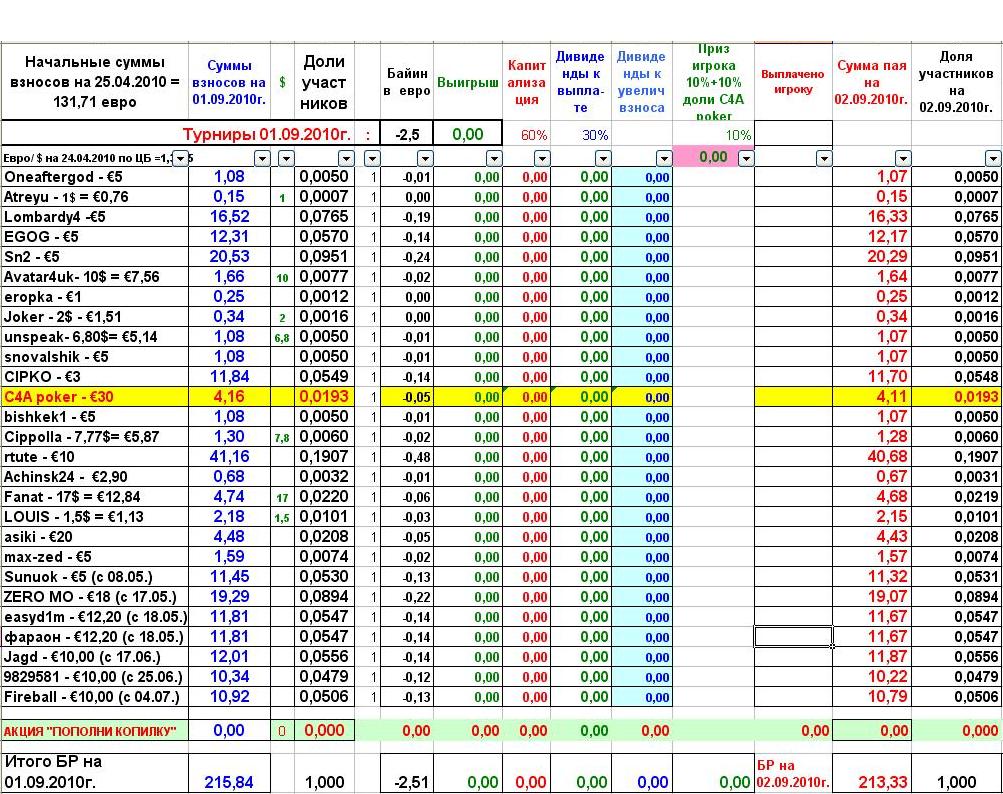Select the yellow 'C4A poker - €30' cell
The height and width of the screenshot is (794, 1003).
coord(95,397)
